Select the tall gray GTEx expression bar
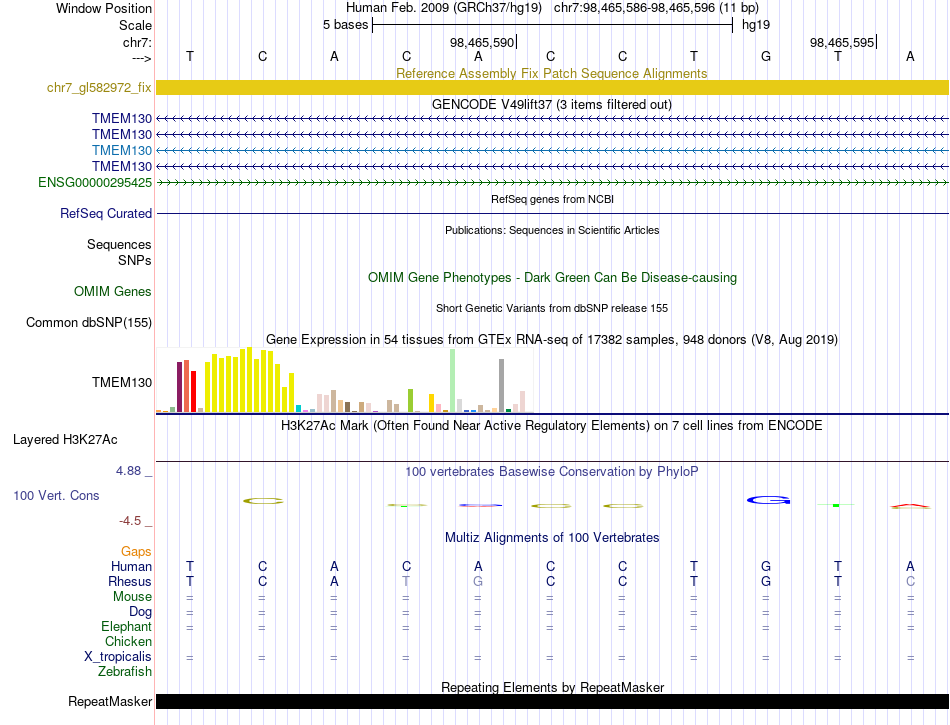 [x=502, y=385]
